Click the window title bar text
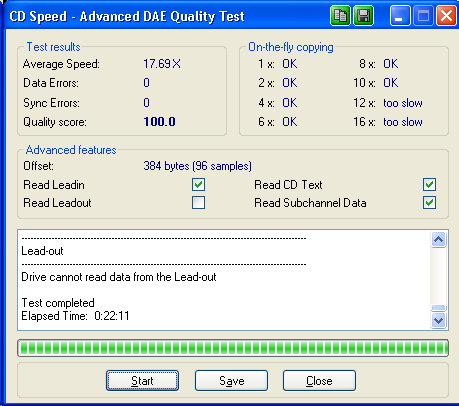The image size is (459, 406). click(127, 16)
